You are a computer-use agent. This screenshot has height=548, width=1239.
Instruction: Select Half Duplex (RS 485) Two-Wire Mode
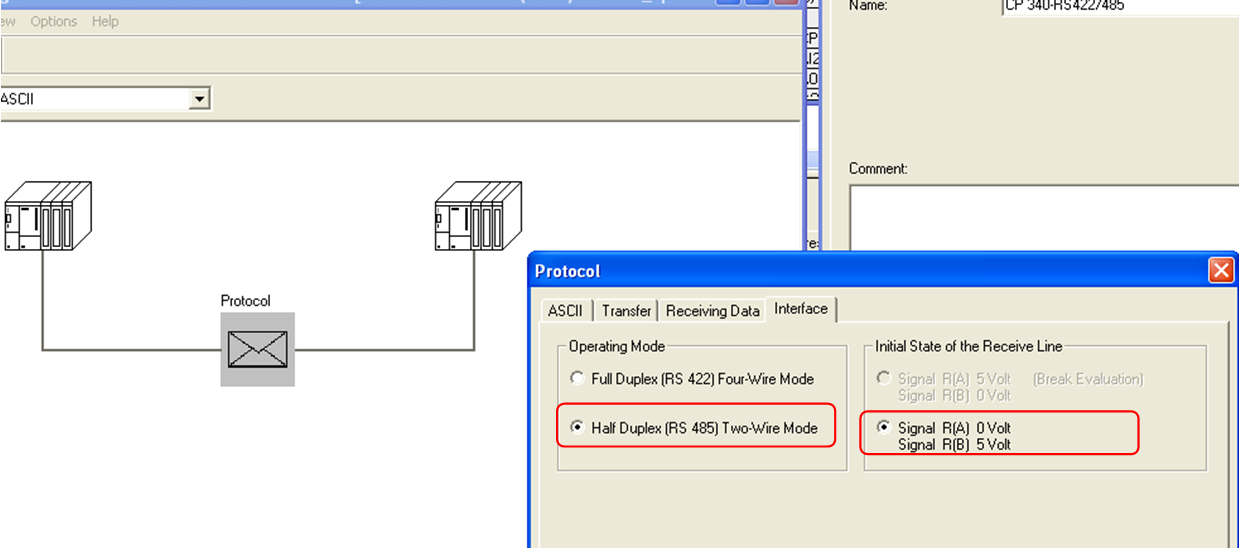coord(577,428)
